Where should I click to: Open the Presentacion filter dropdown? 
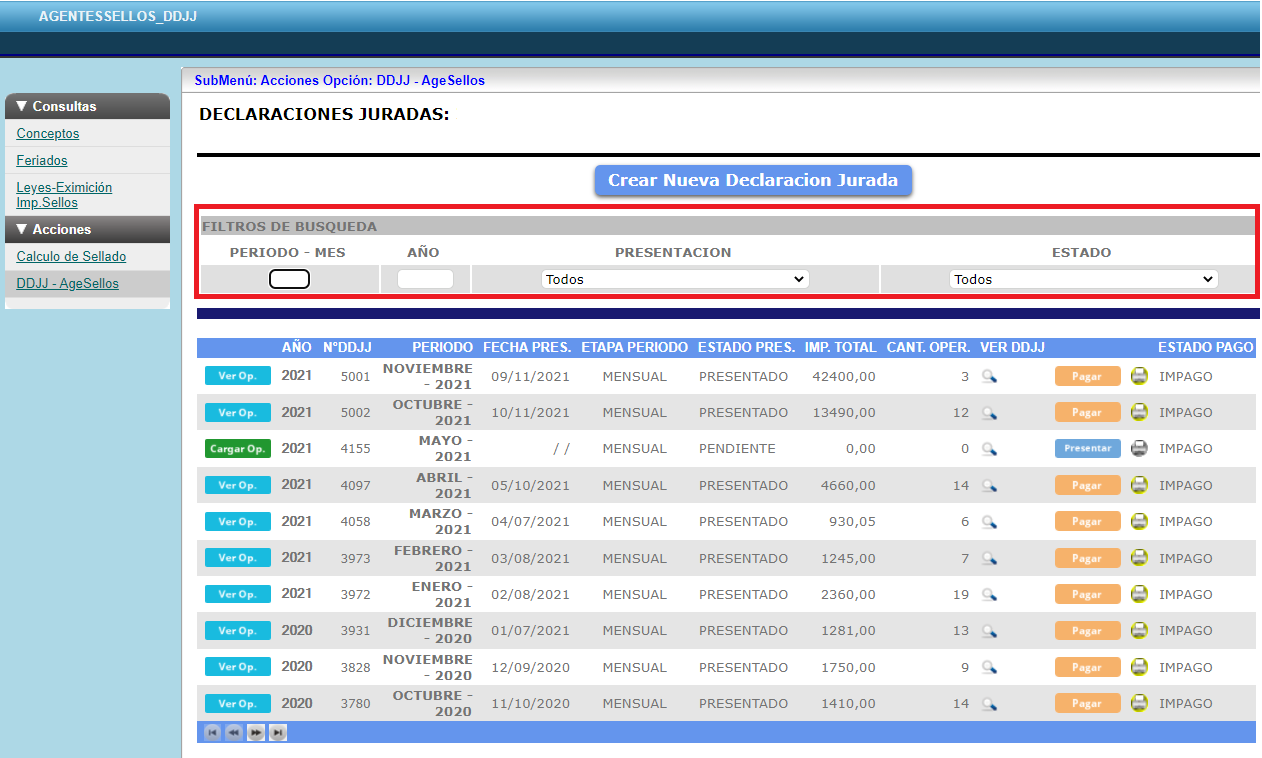675,279
